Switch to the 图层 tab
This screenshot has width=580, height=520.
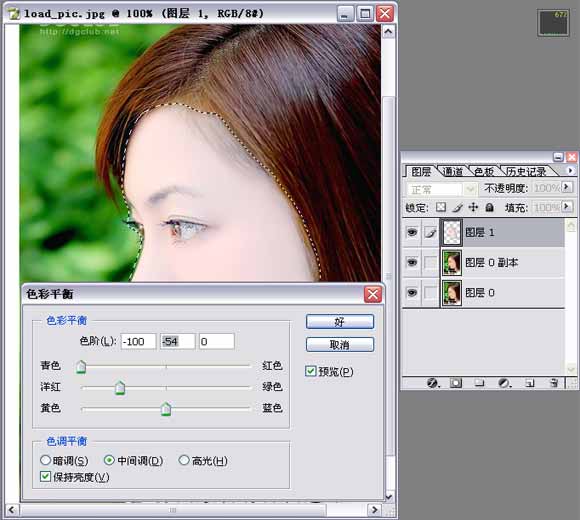coord(421,172)
